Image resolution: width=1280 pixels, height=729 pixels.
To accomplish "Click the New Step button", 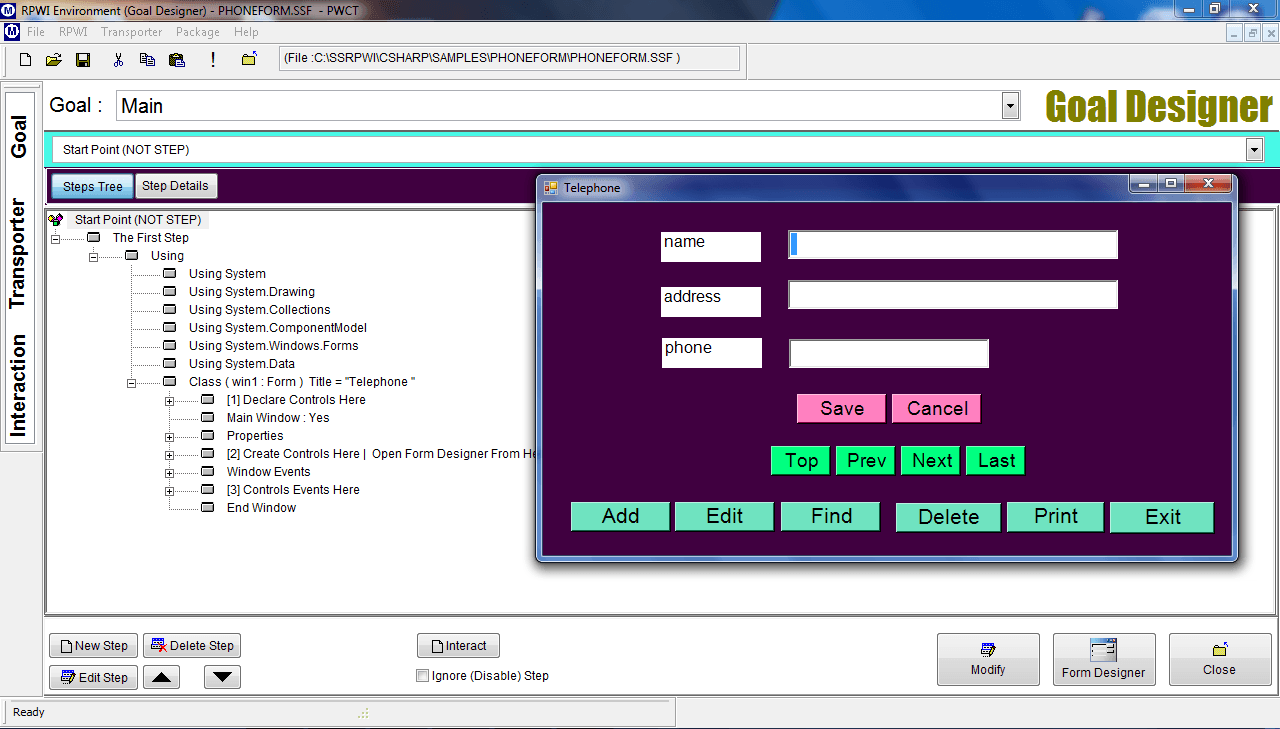I will click(93, 645).
